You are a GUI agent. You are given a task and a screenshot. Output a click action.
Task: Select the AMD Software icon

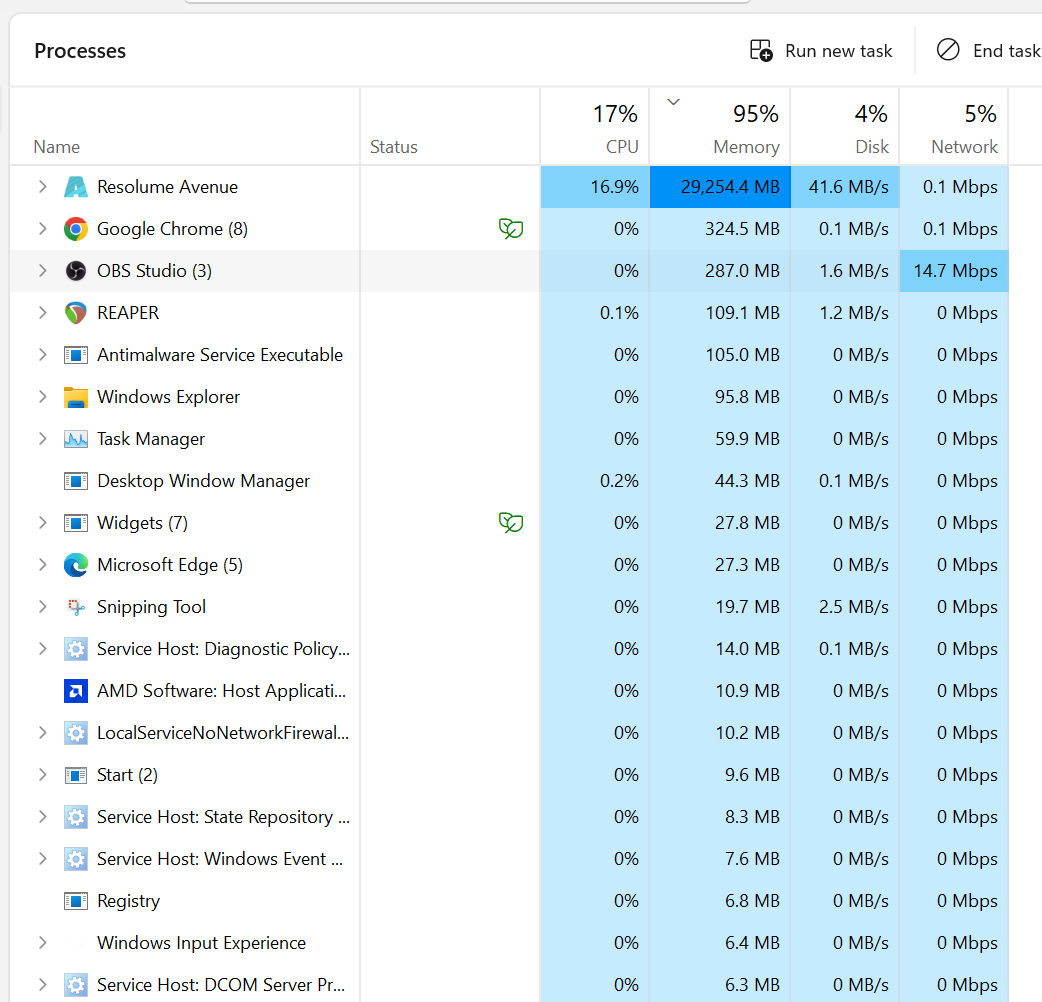click(x=76, y=691)
